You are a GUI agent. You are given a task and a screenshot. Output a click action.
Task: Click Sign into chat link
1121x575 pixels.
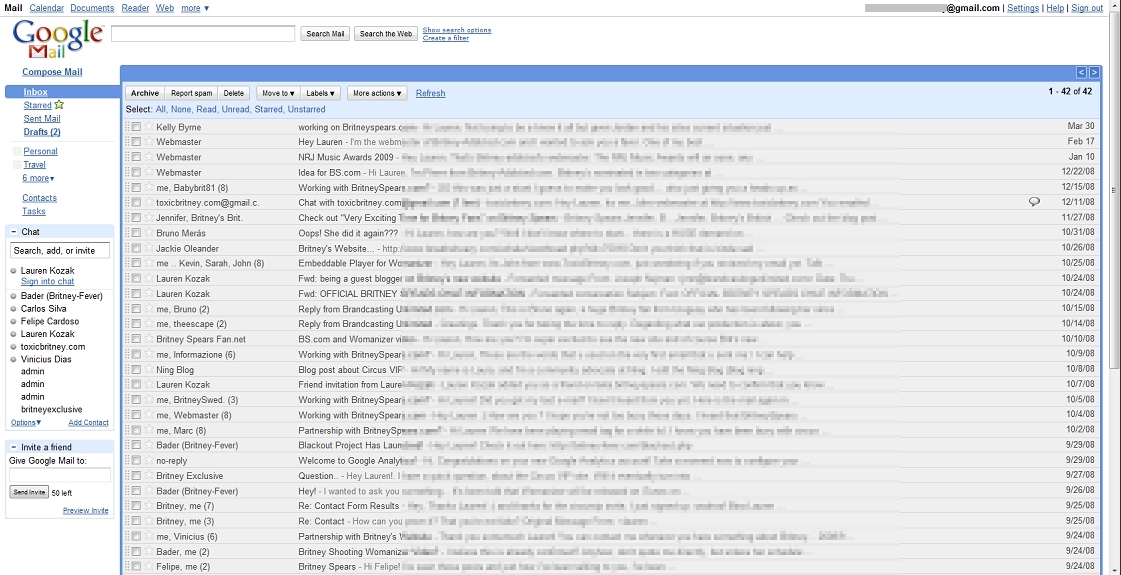pos(48,281)
